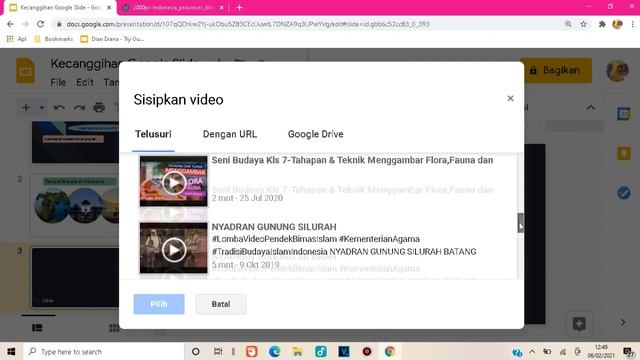Click the video results scrollbar handle
Screen dimensions: 640x360
[x=520, y=223]
